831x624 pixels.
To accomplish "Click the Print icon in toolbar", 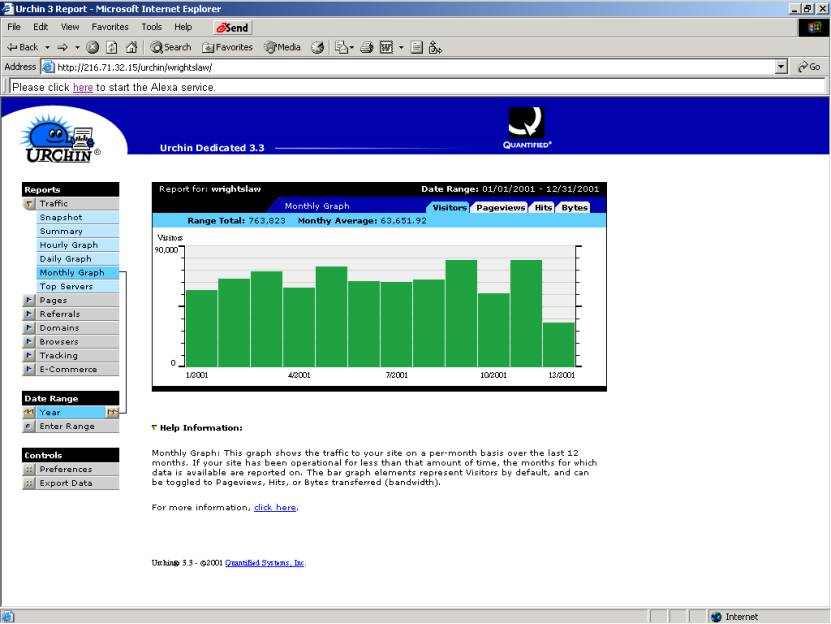I will pos(366,47).
